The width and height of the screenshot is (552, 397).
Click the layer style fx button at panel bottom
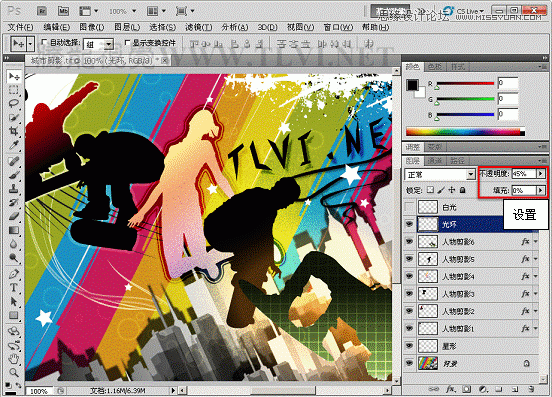(x=451, y=389)
